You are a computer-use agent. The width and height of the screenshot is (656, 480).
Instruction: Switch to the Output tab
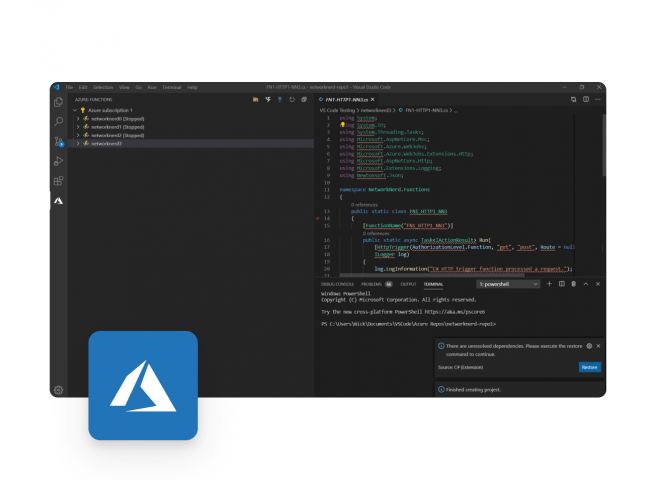(408, 284)
